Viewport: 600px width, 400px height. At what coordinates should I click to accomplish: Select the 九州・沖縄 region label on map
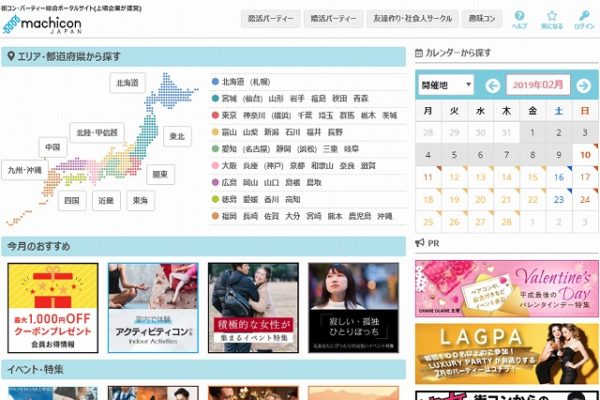pos(25,170)
